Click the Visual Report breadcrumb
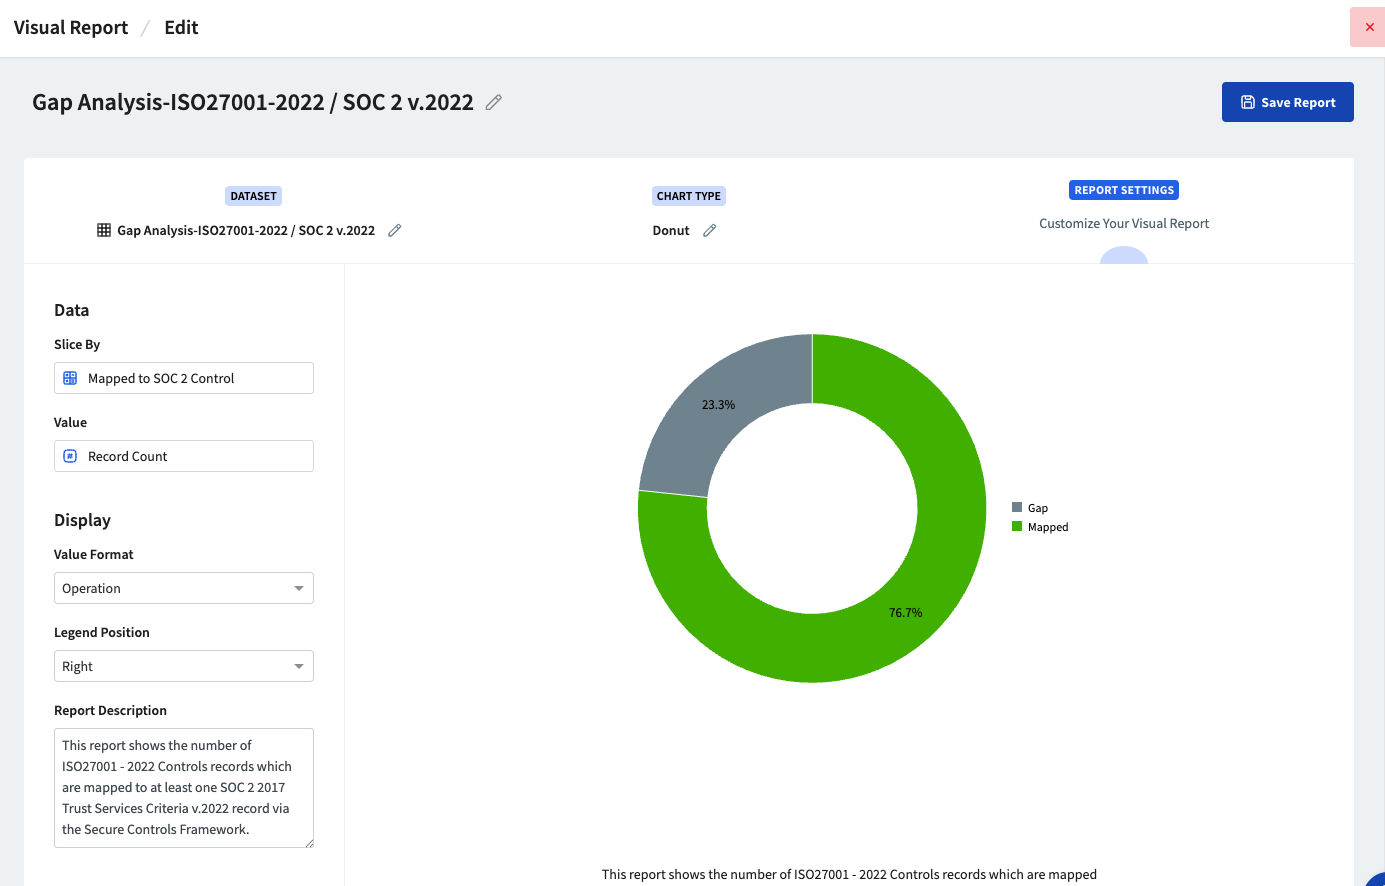1385x886 pixels. 71,28
